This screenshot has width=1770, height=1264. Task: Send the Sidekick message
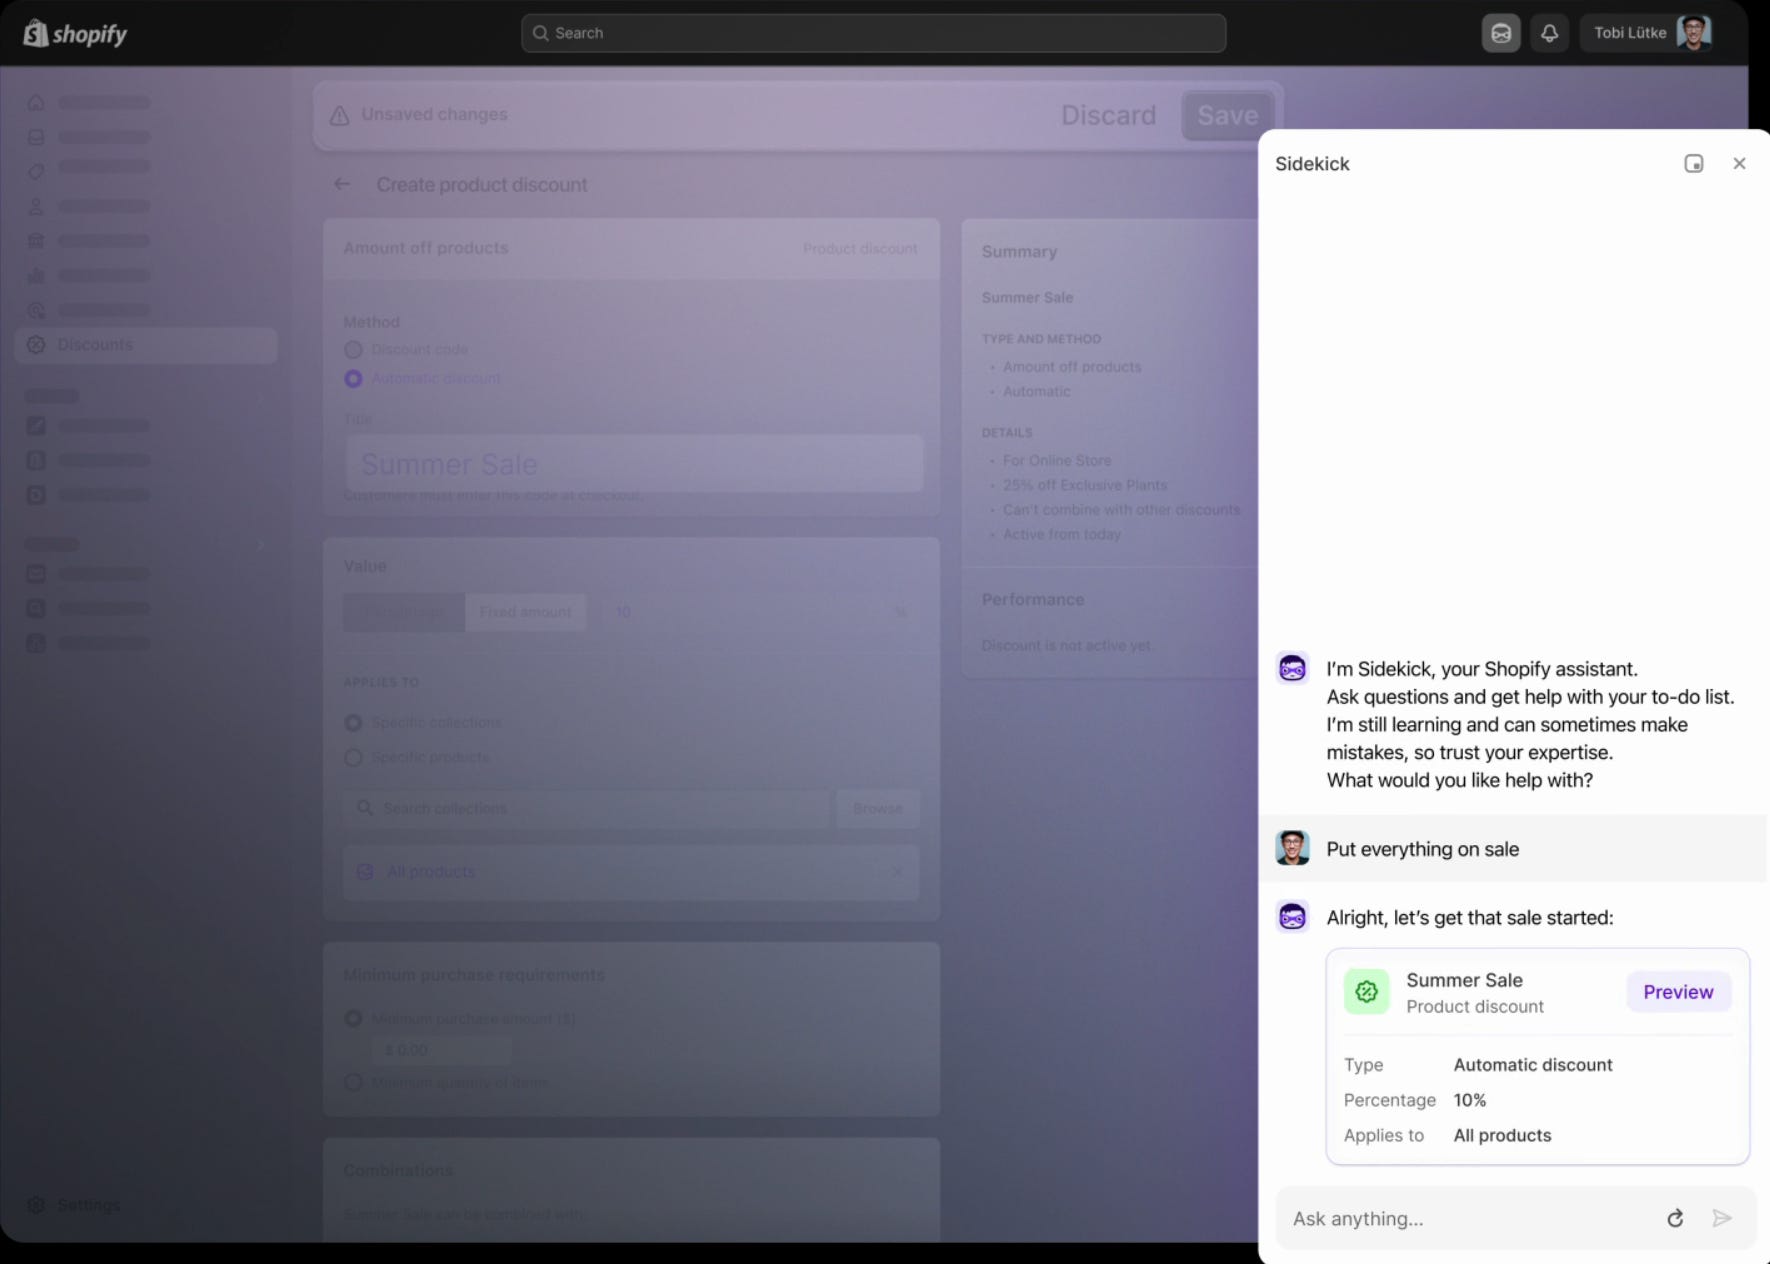pyautogui.click(x=1721, y=1218)
